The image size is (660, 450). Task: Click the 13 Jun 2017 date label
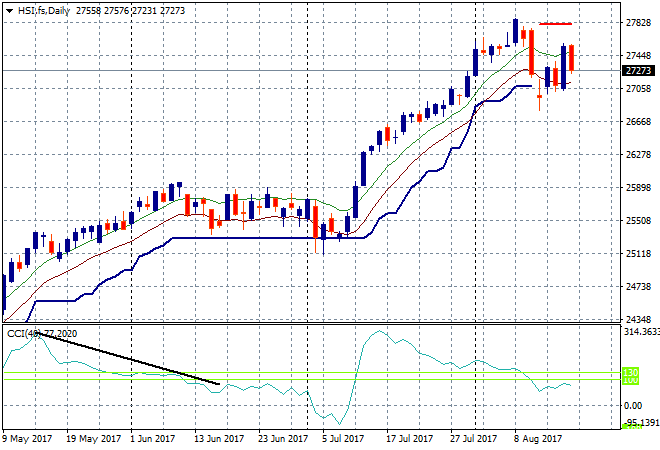pos(218,438)
